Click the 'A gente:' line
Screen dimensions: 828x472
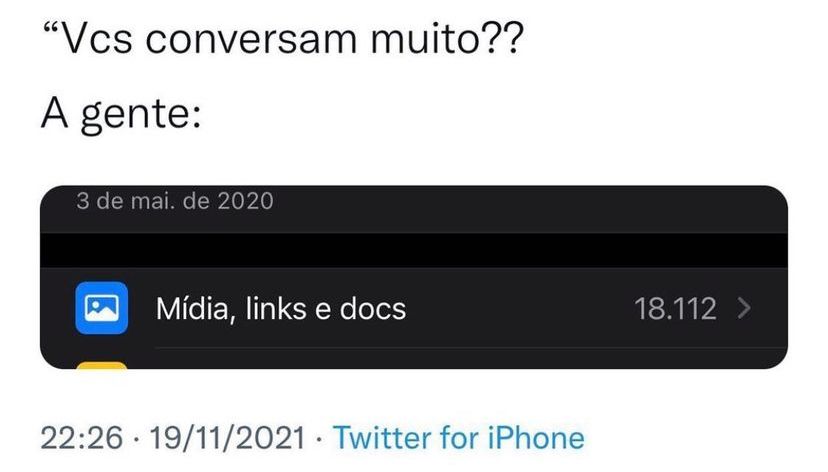click(121, 114)
